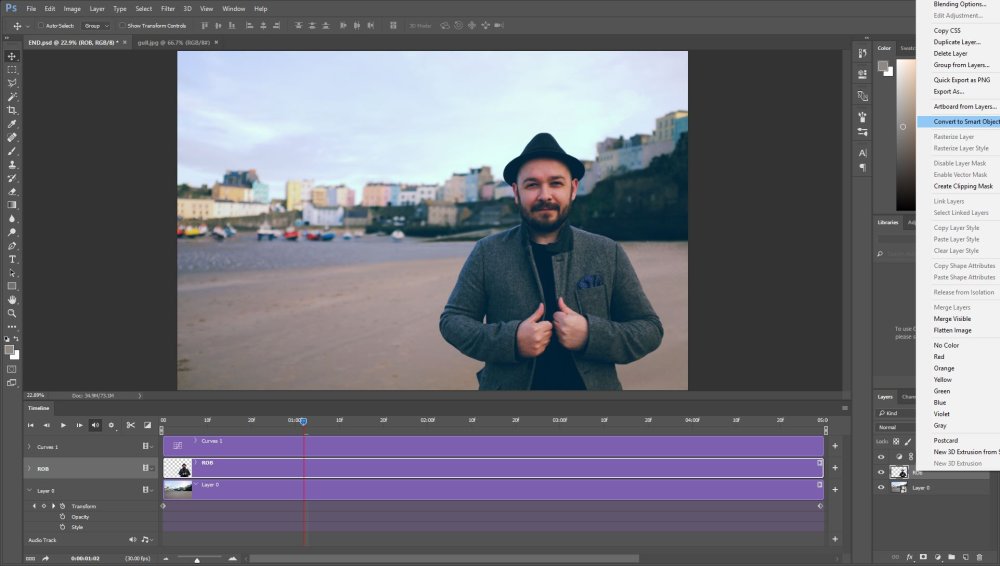1000x566 pixels.
Task: Expand the ROB timeline track
Action: tap(29, 468)
